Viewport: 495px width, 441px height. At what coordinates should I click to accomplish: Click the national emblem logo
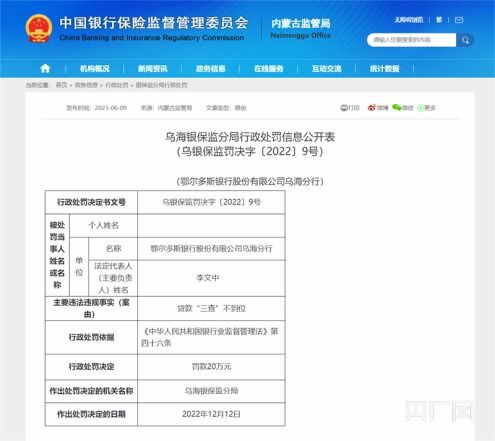coord(39,28)
